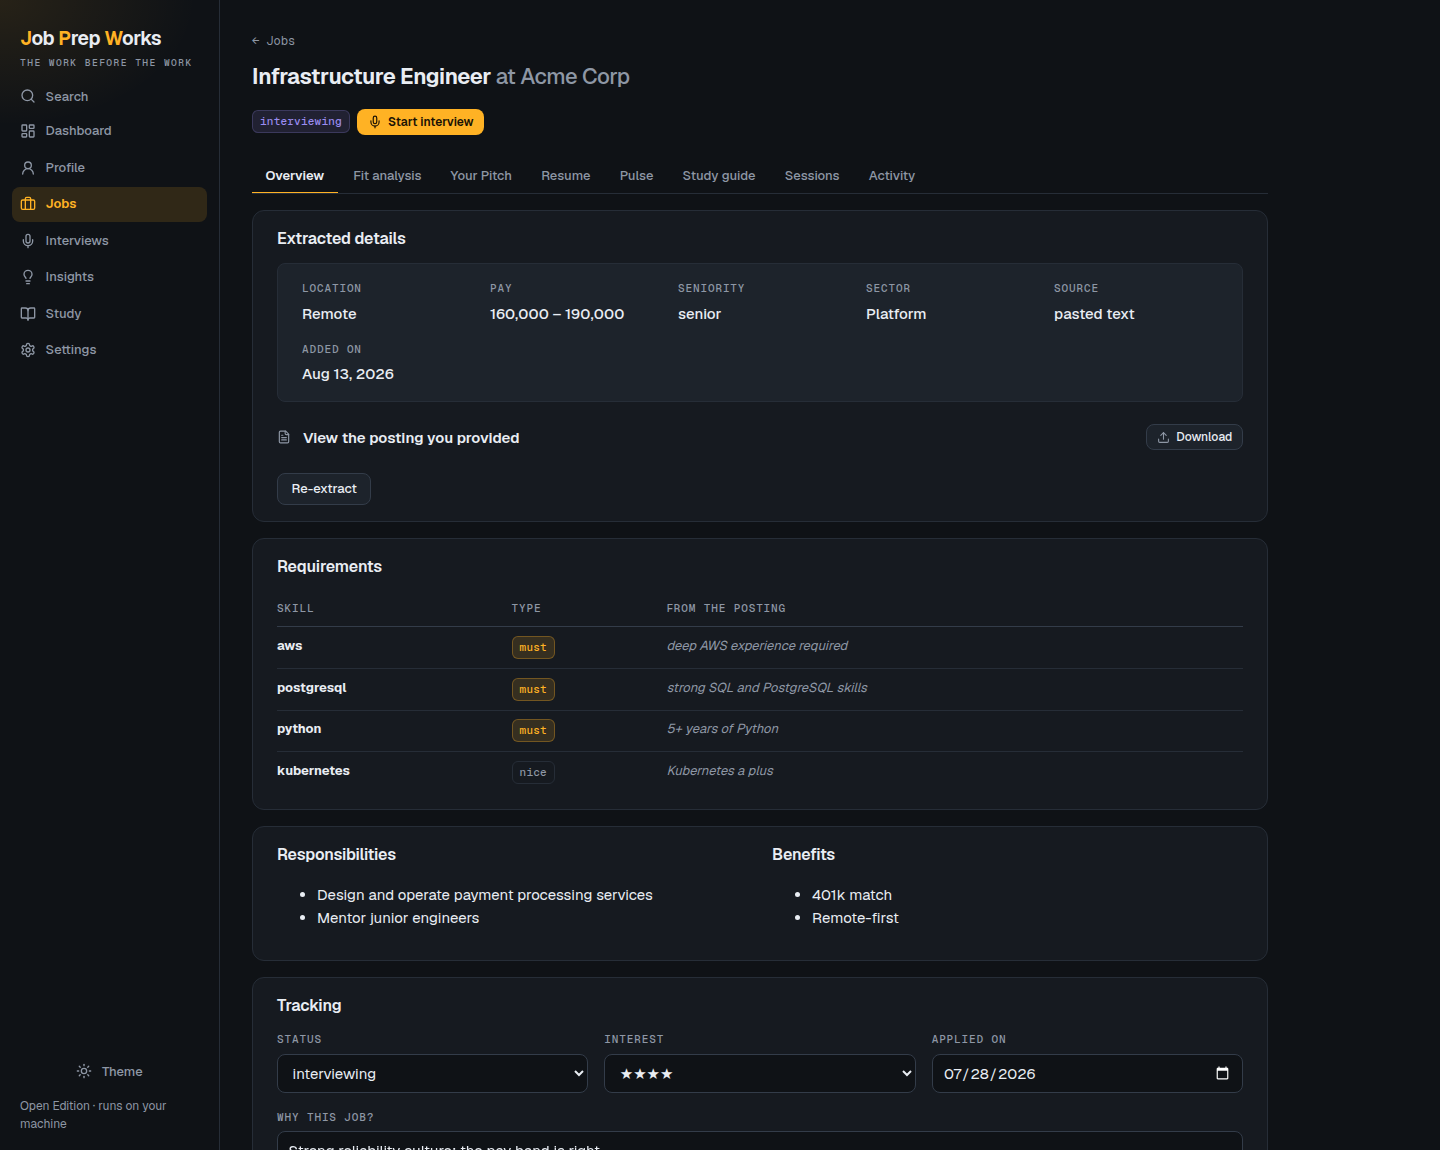This screenshot has width=1440, height=1150.
Task: Open Settings in the sidebar
Action: click(109, 350)
